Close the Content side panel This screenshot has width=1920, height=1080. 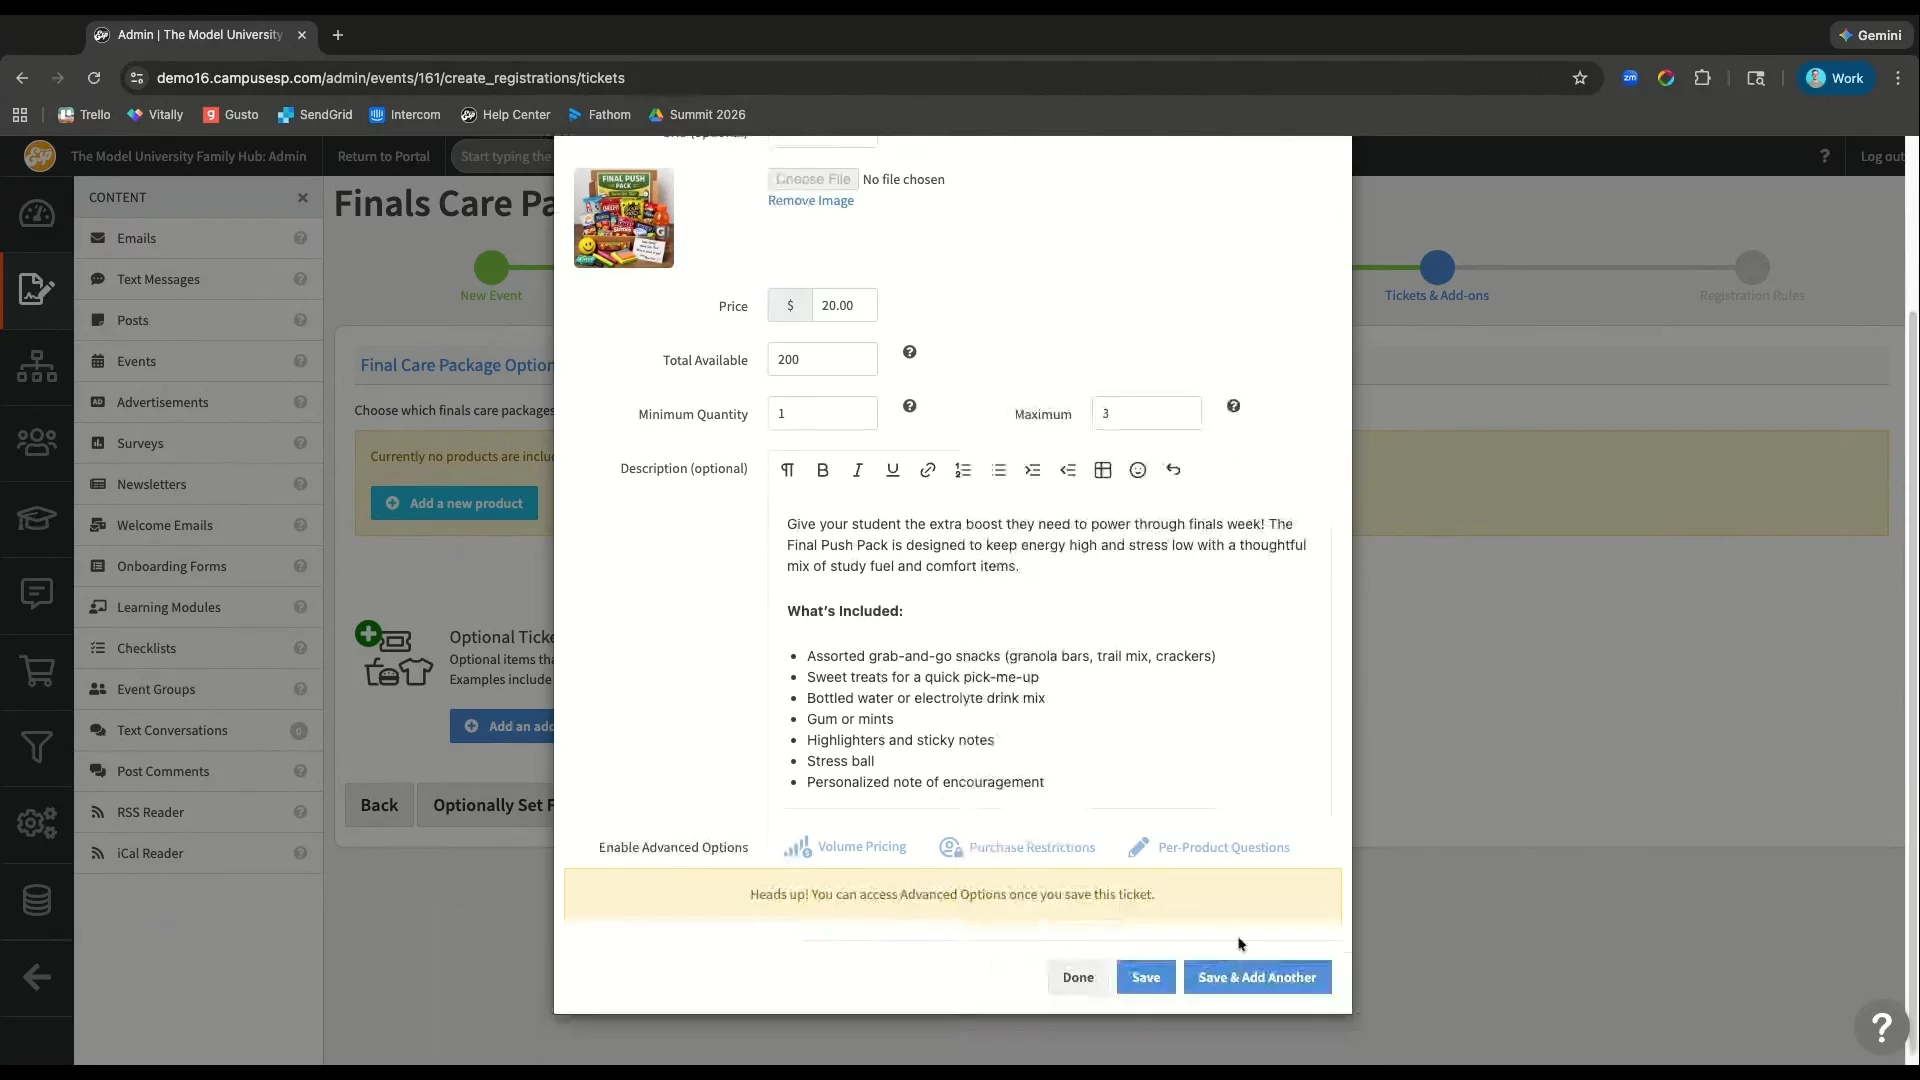pos(302,198)
